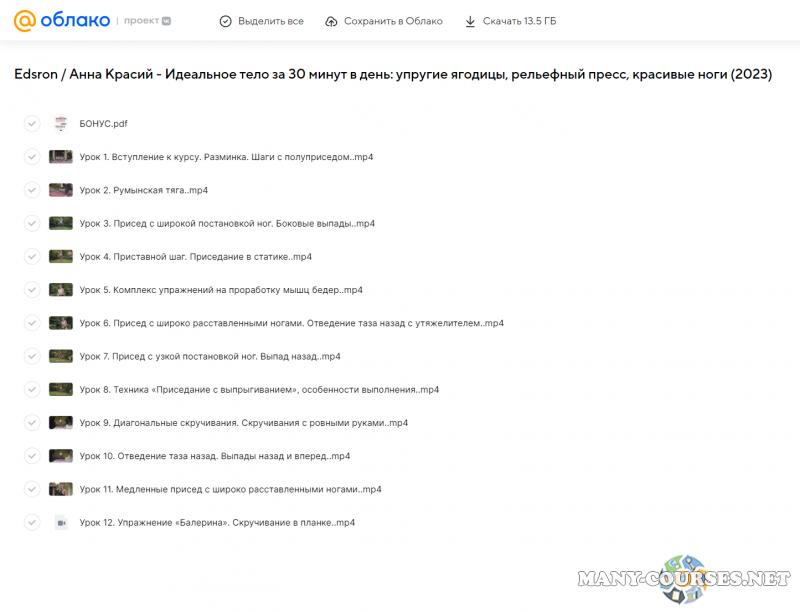Screen dimensions: 800x612
Task: Open the Урок 1 video thumbnail
Action: 61,157
